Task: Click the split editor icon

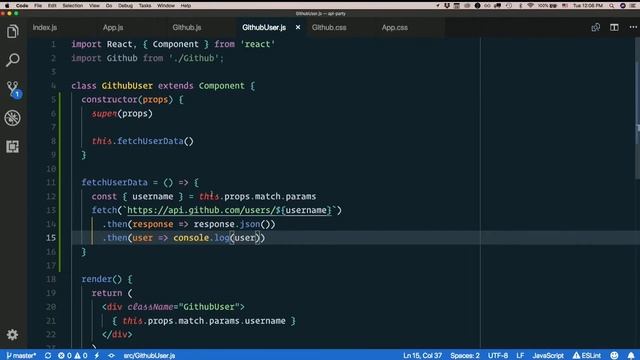Action: point(614,27)
